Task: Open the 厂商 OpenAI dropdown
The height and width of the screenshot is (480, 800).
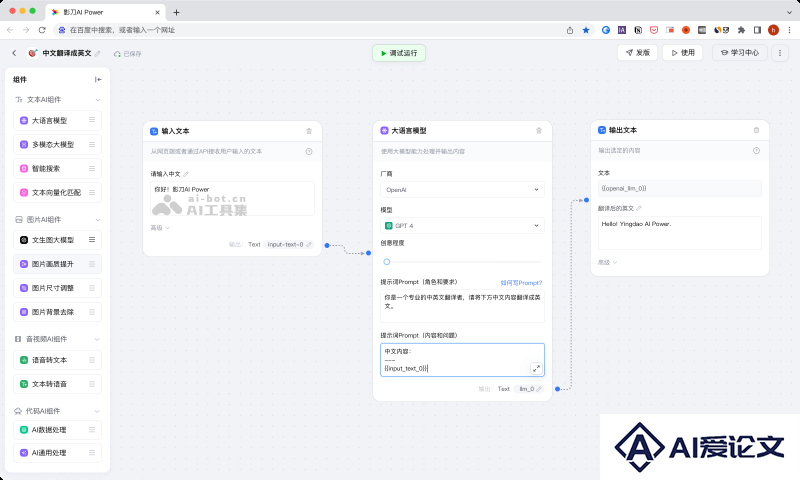Action: pos(462,190)
